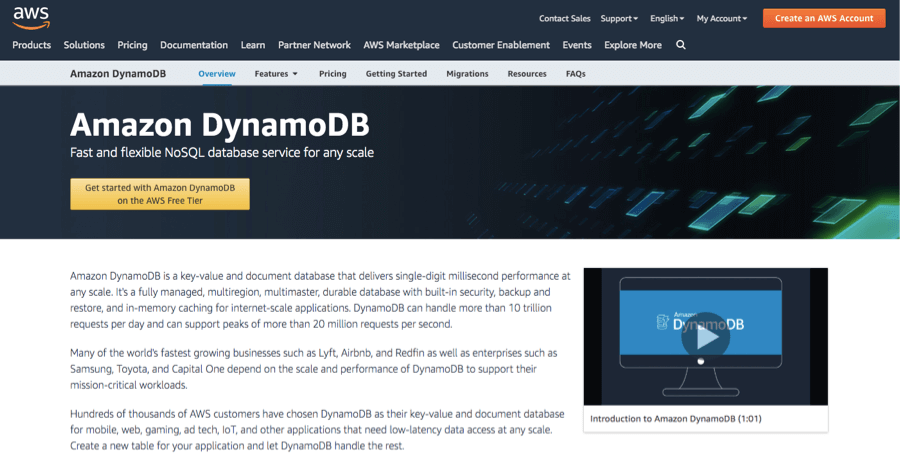Open the English language dropdown
Screen dimensions: 900x461
[667, 18]
